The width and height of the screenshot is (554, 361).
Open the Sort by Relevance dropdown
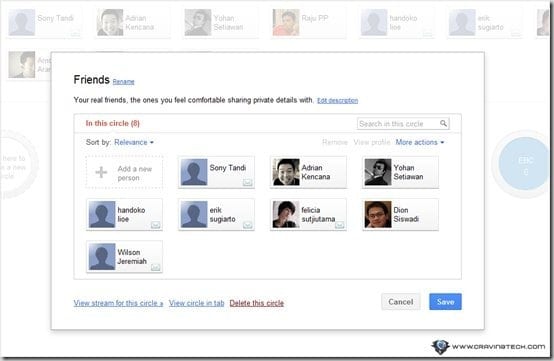pos(134,142)
